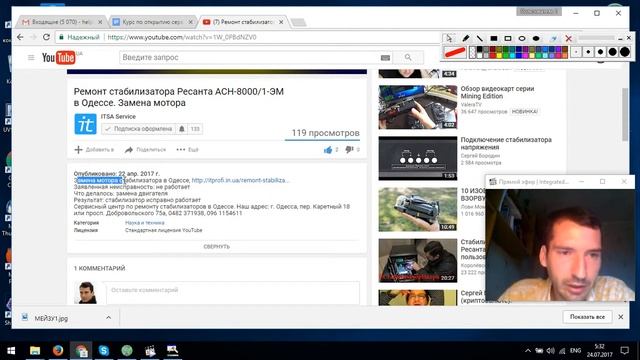This screenshot has height=360, width=640.
Task: Switch to the Gmail inbox tab
Action: (x=61, y=22)
